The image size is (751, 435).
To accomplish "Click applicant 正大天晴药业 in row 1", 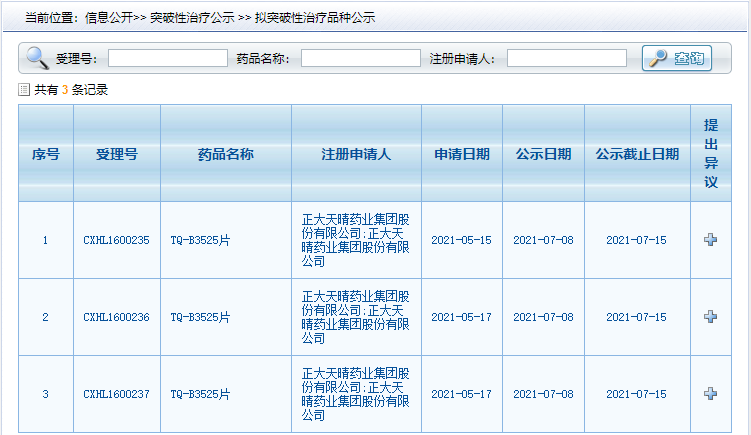I will (355, 240).
